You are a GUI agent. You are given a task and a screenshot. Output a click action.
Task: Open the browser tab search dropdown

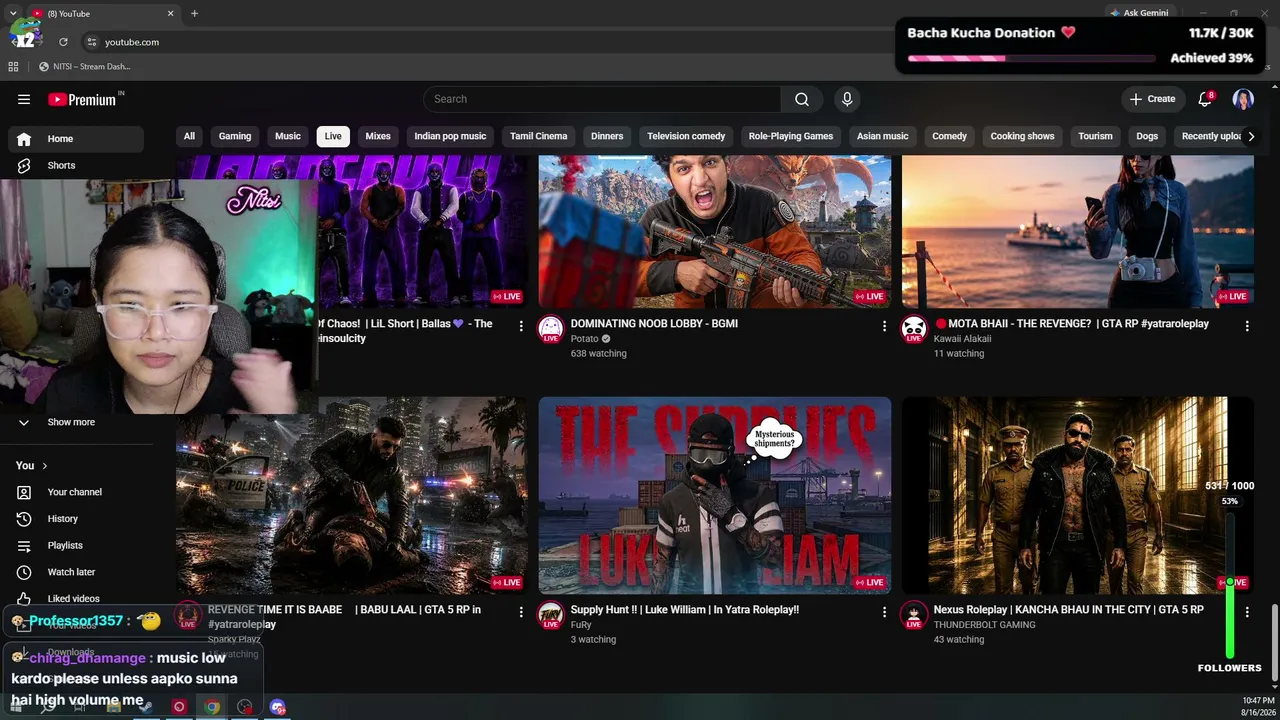(x=12, y=13)
